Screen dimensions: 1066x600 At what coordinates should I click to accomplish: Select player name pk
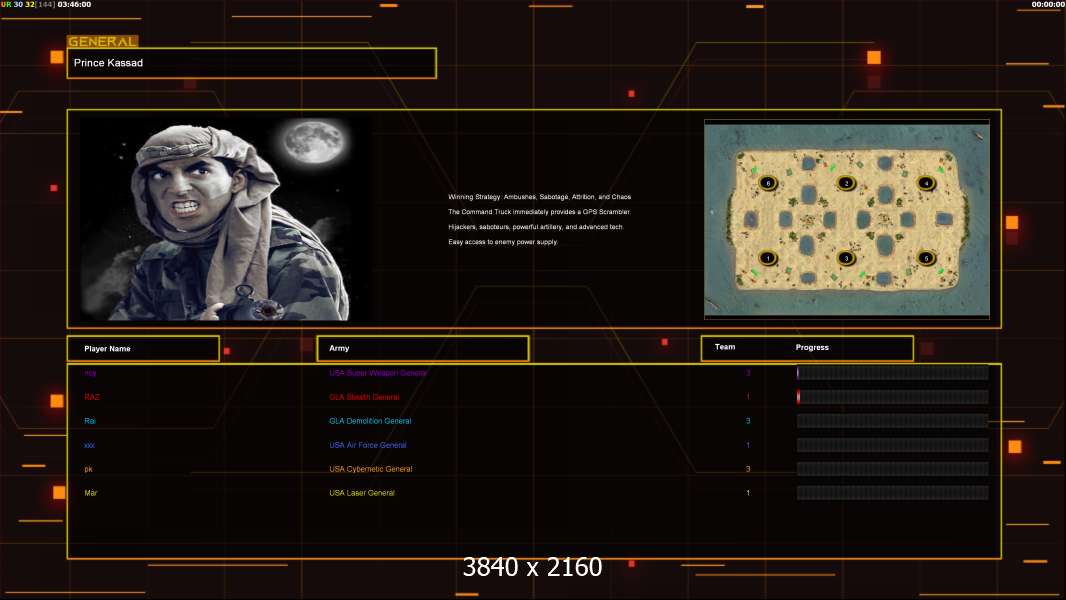click(x=88, y=470)
